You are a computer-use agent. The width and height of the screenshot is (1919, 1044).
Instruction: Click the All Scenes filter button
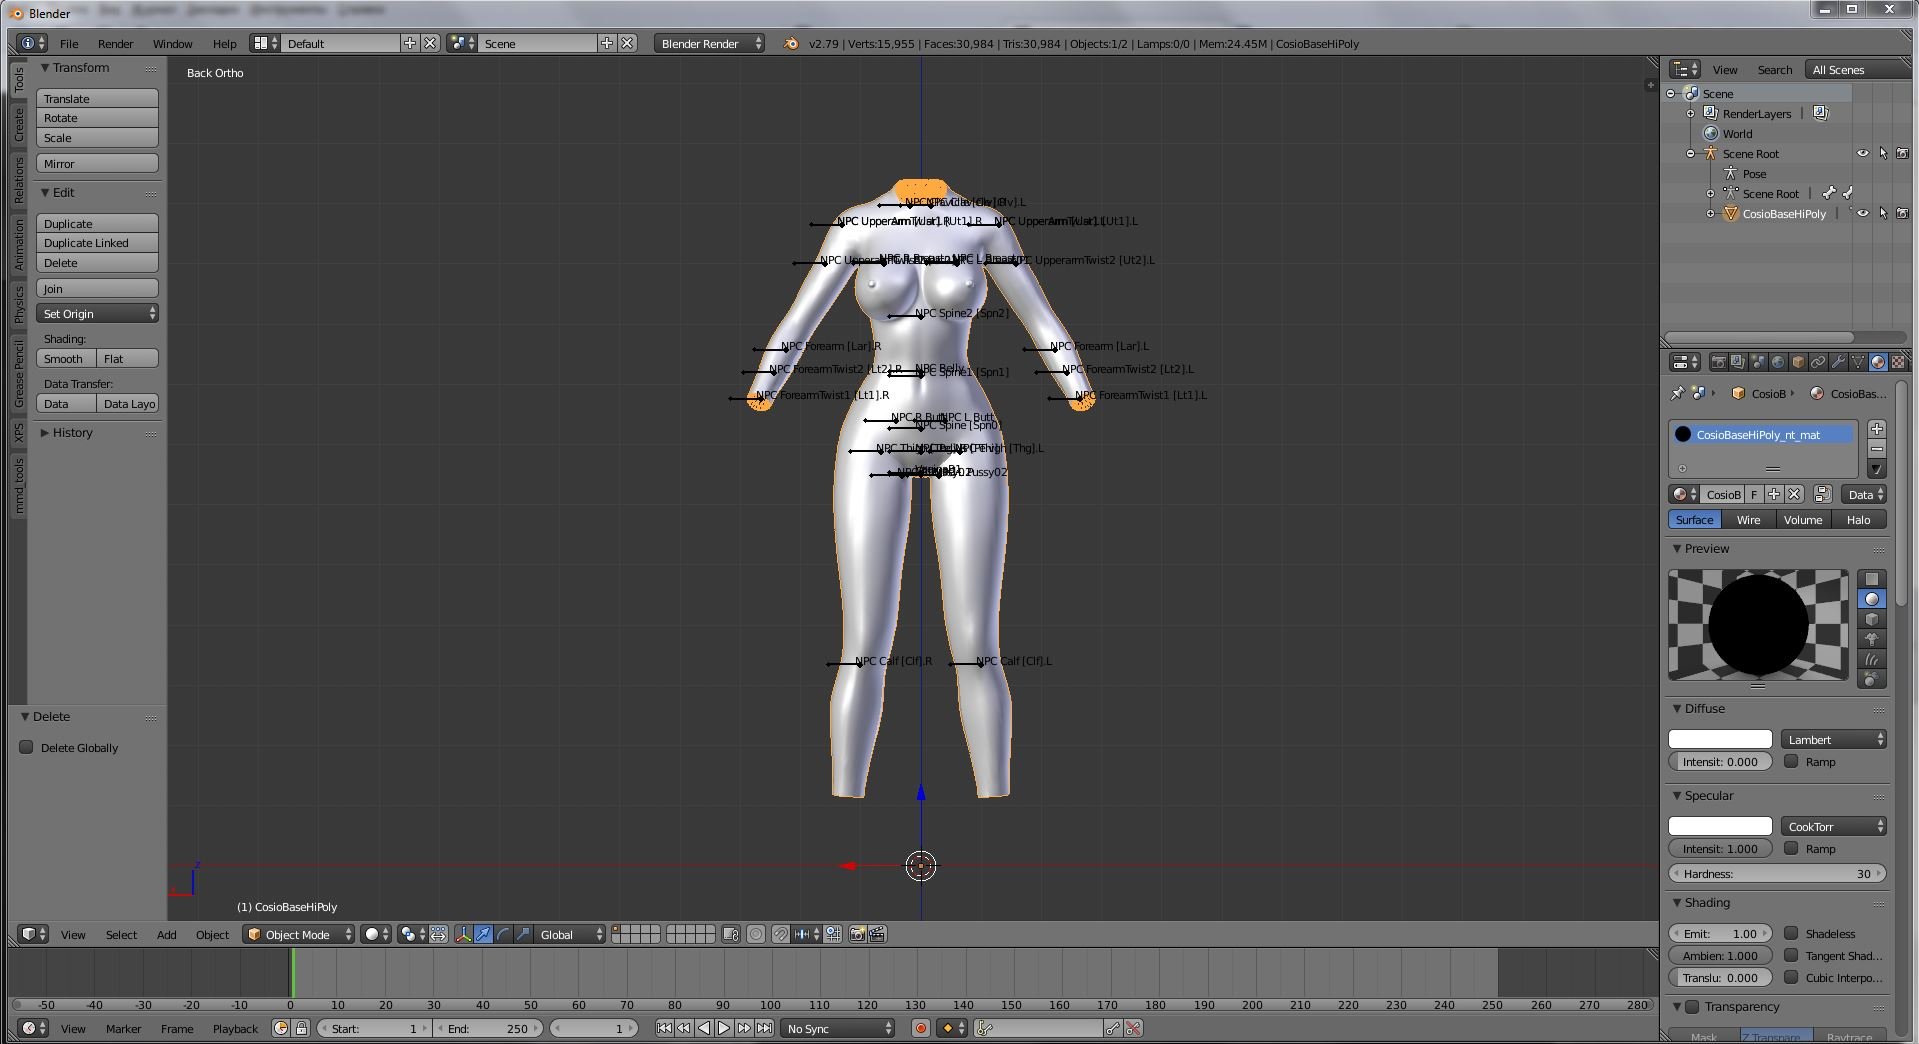(x=1858, y=69)
